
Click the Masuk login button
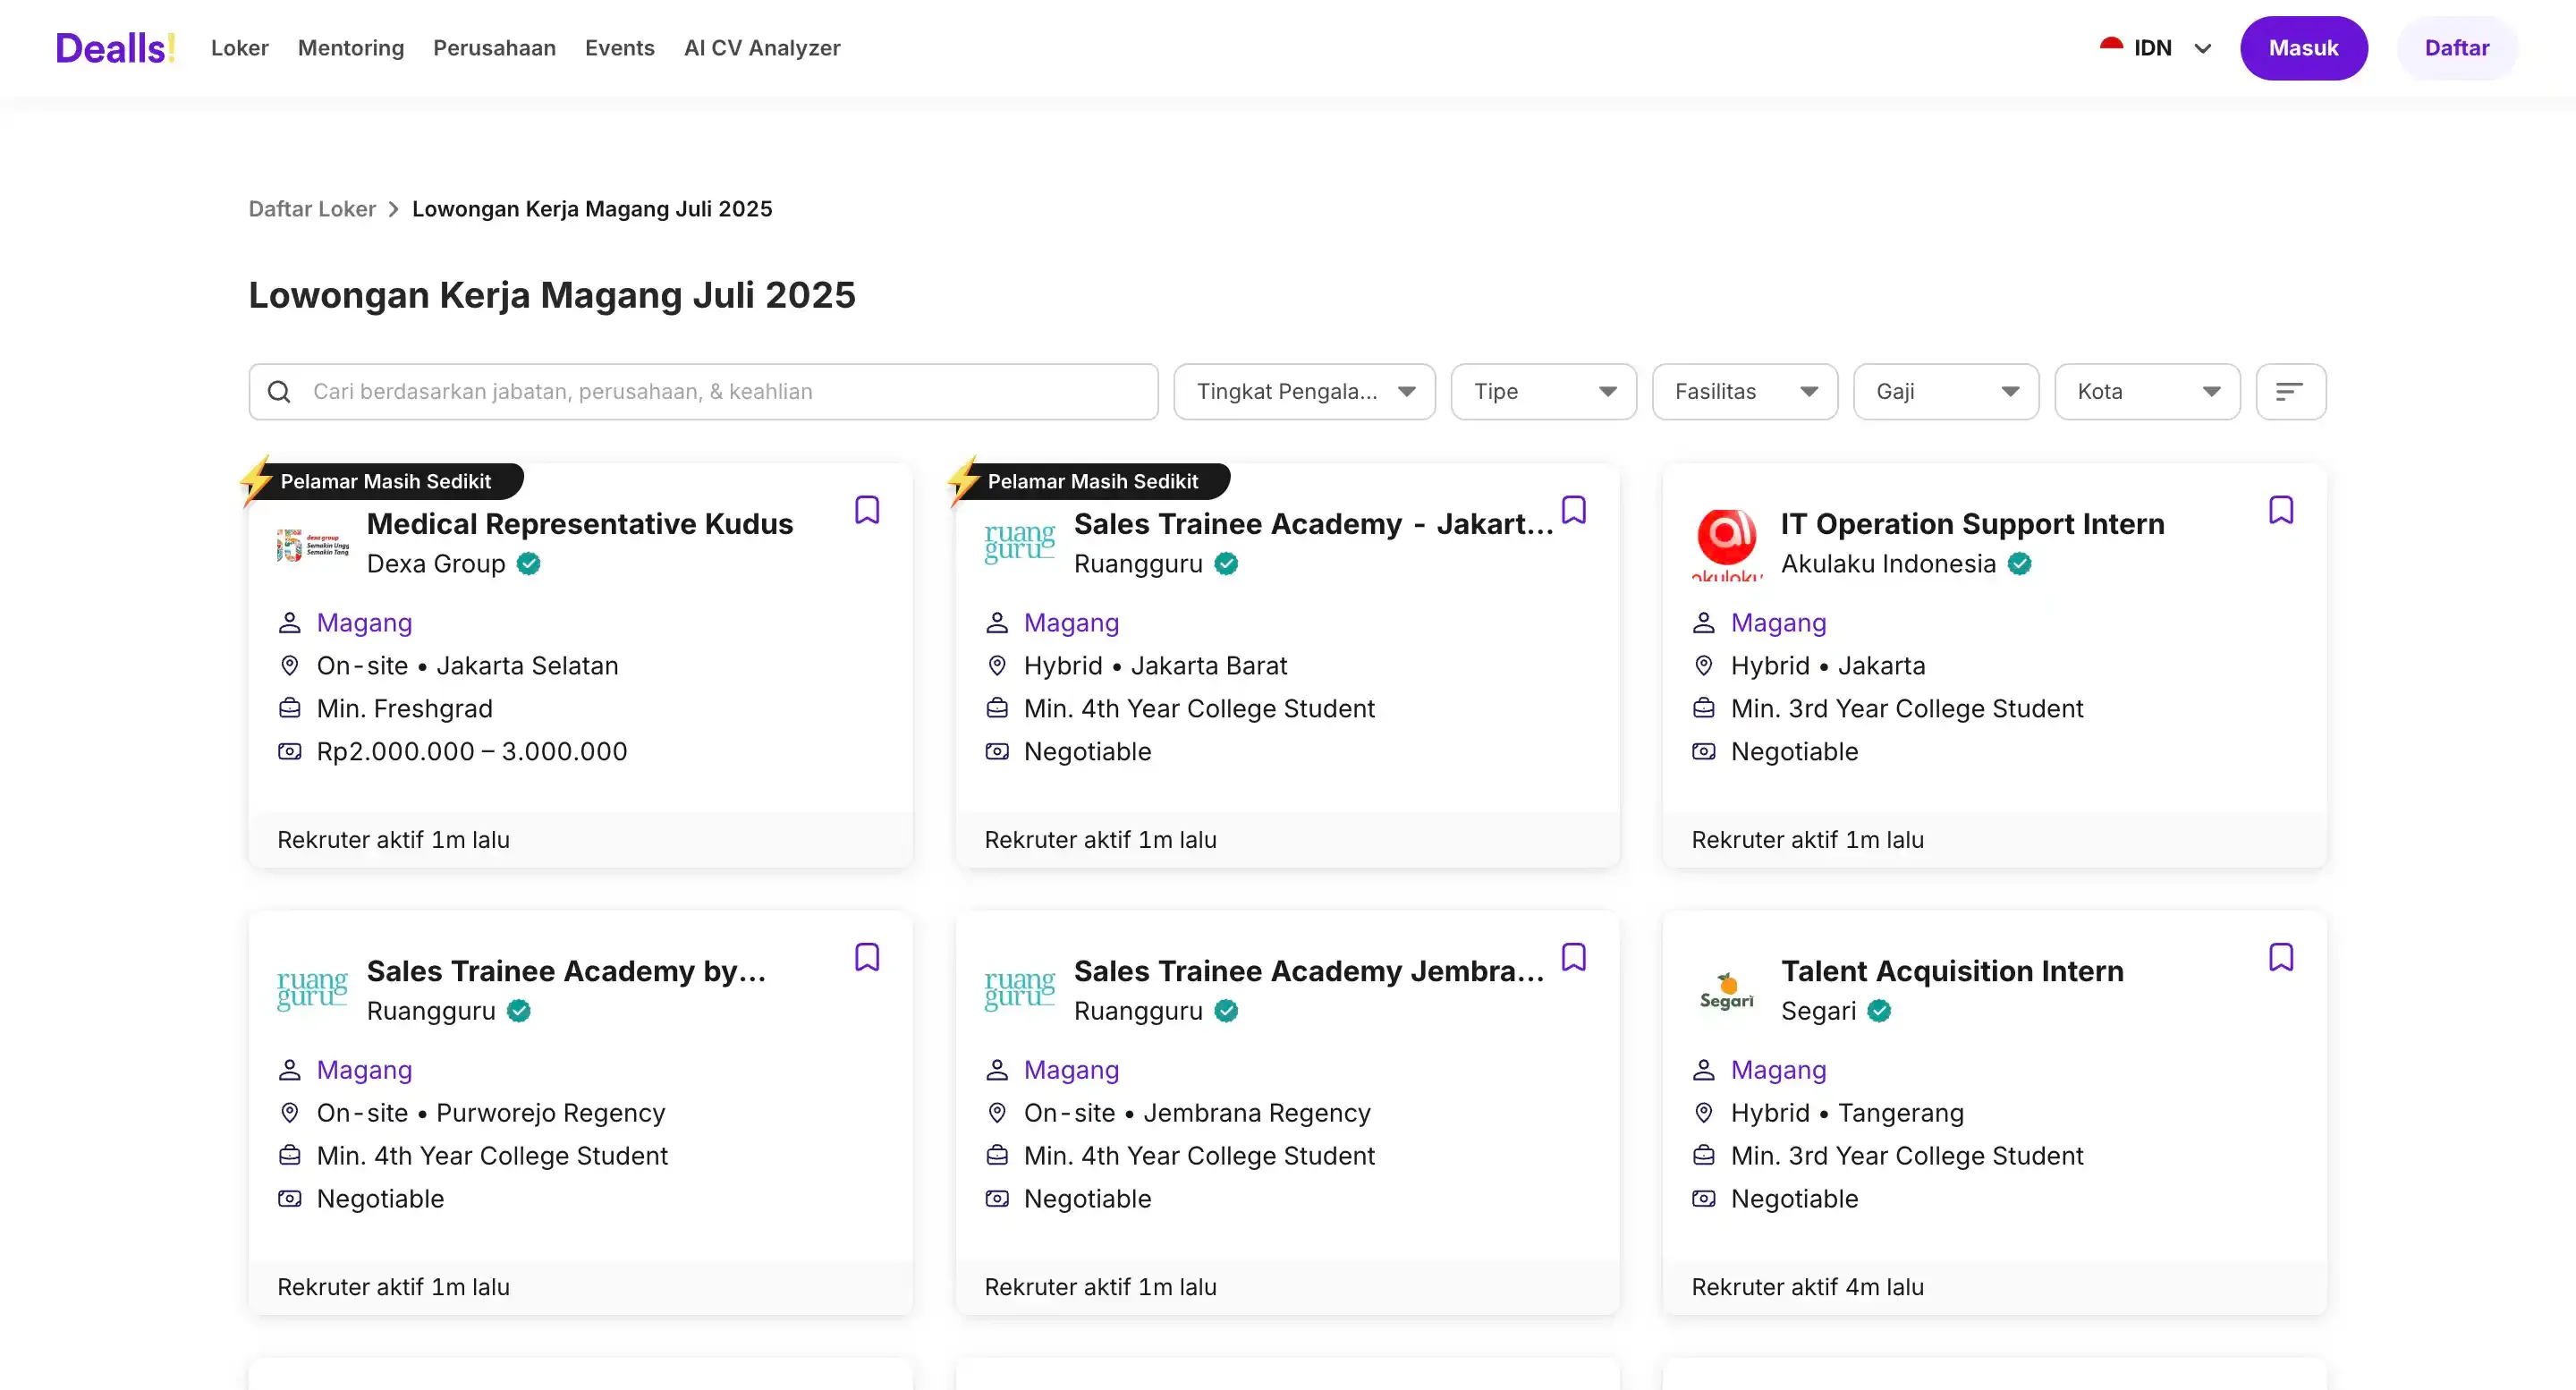(x=2303, y=48)
